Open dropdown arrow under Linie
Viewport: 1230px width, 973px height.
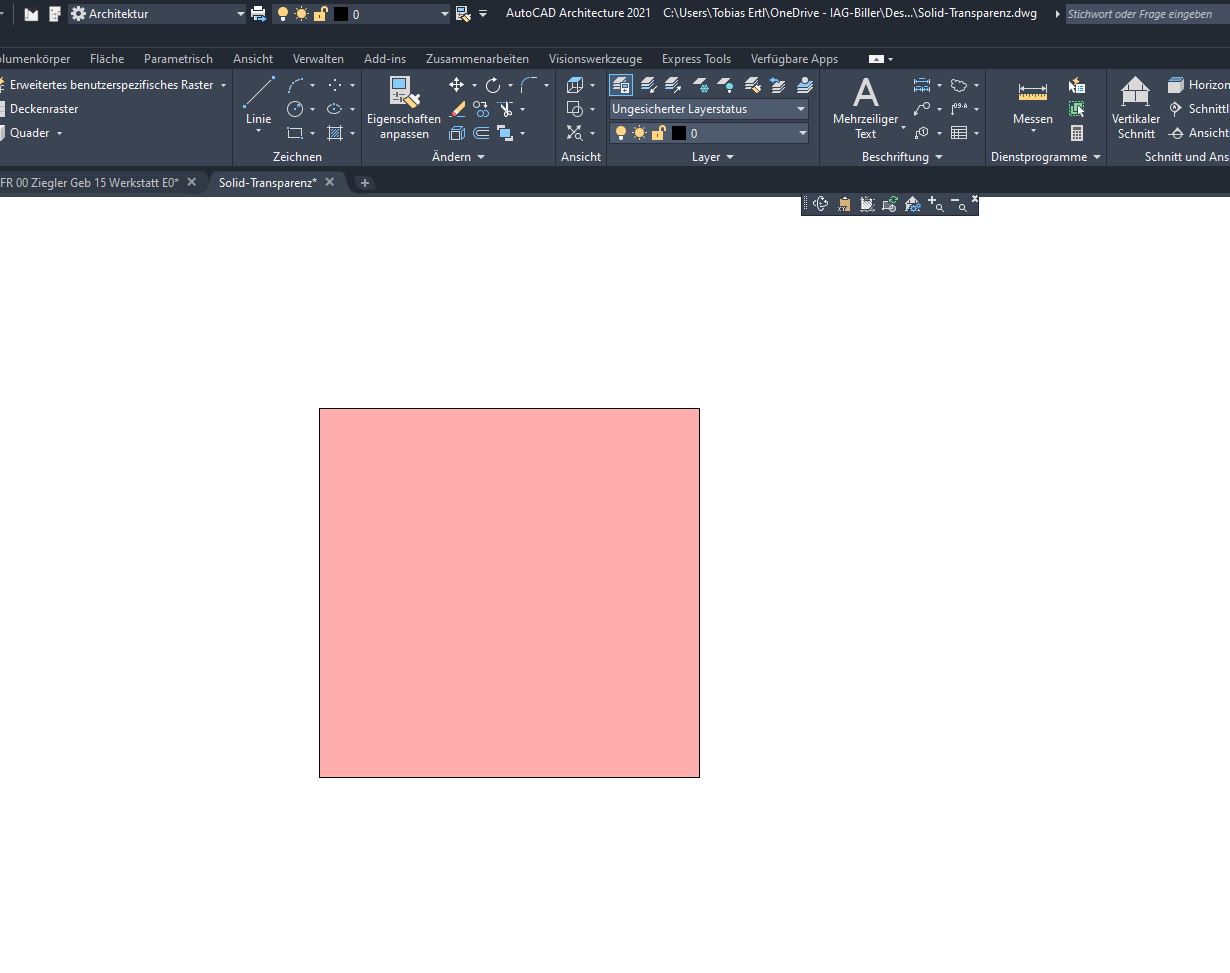click(258, 132)
